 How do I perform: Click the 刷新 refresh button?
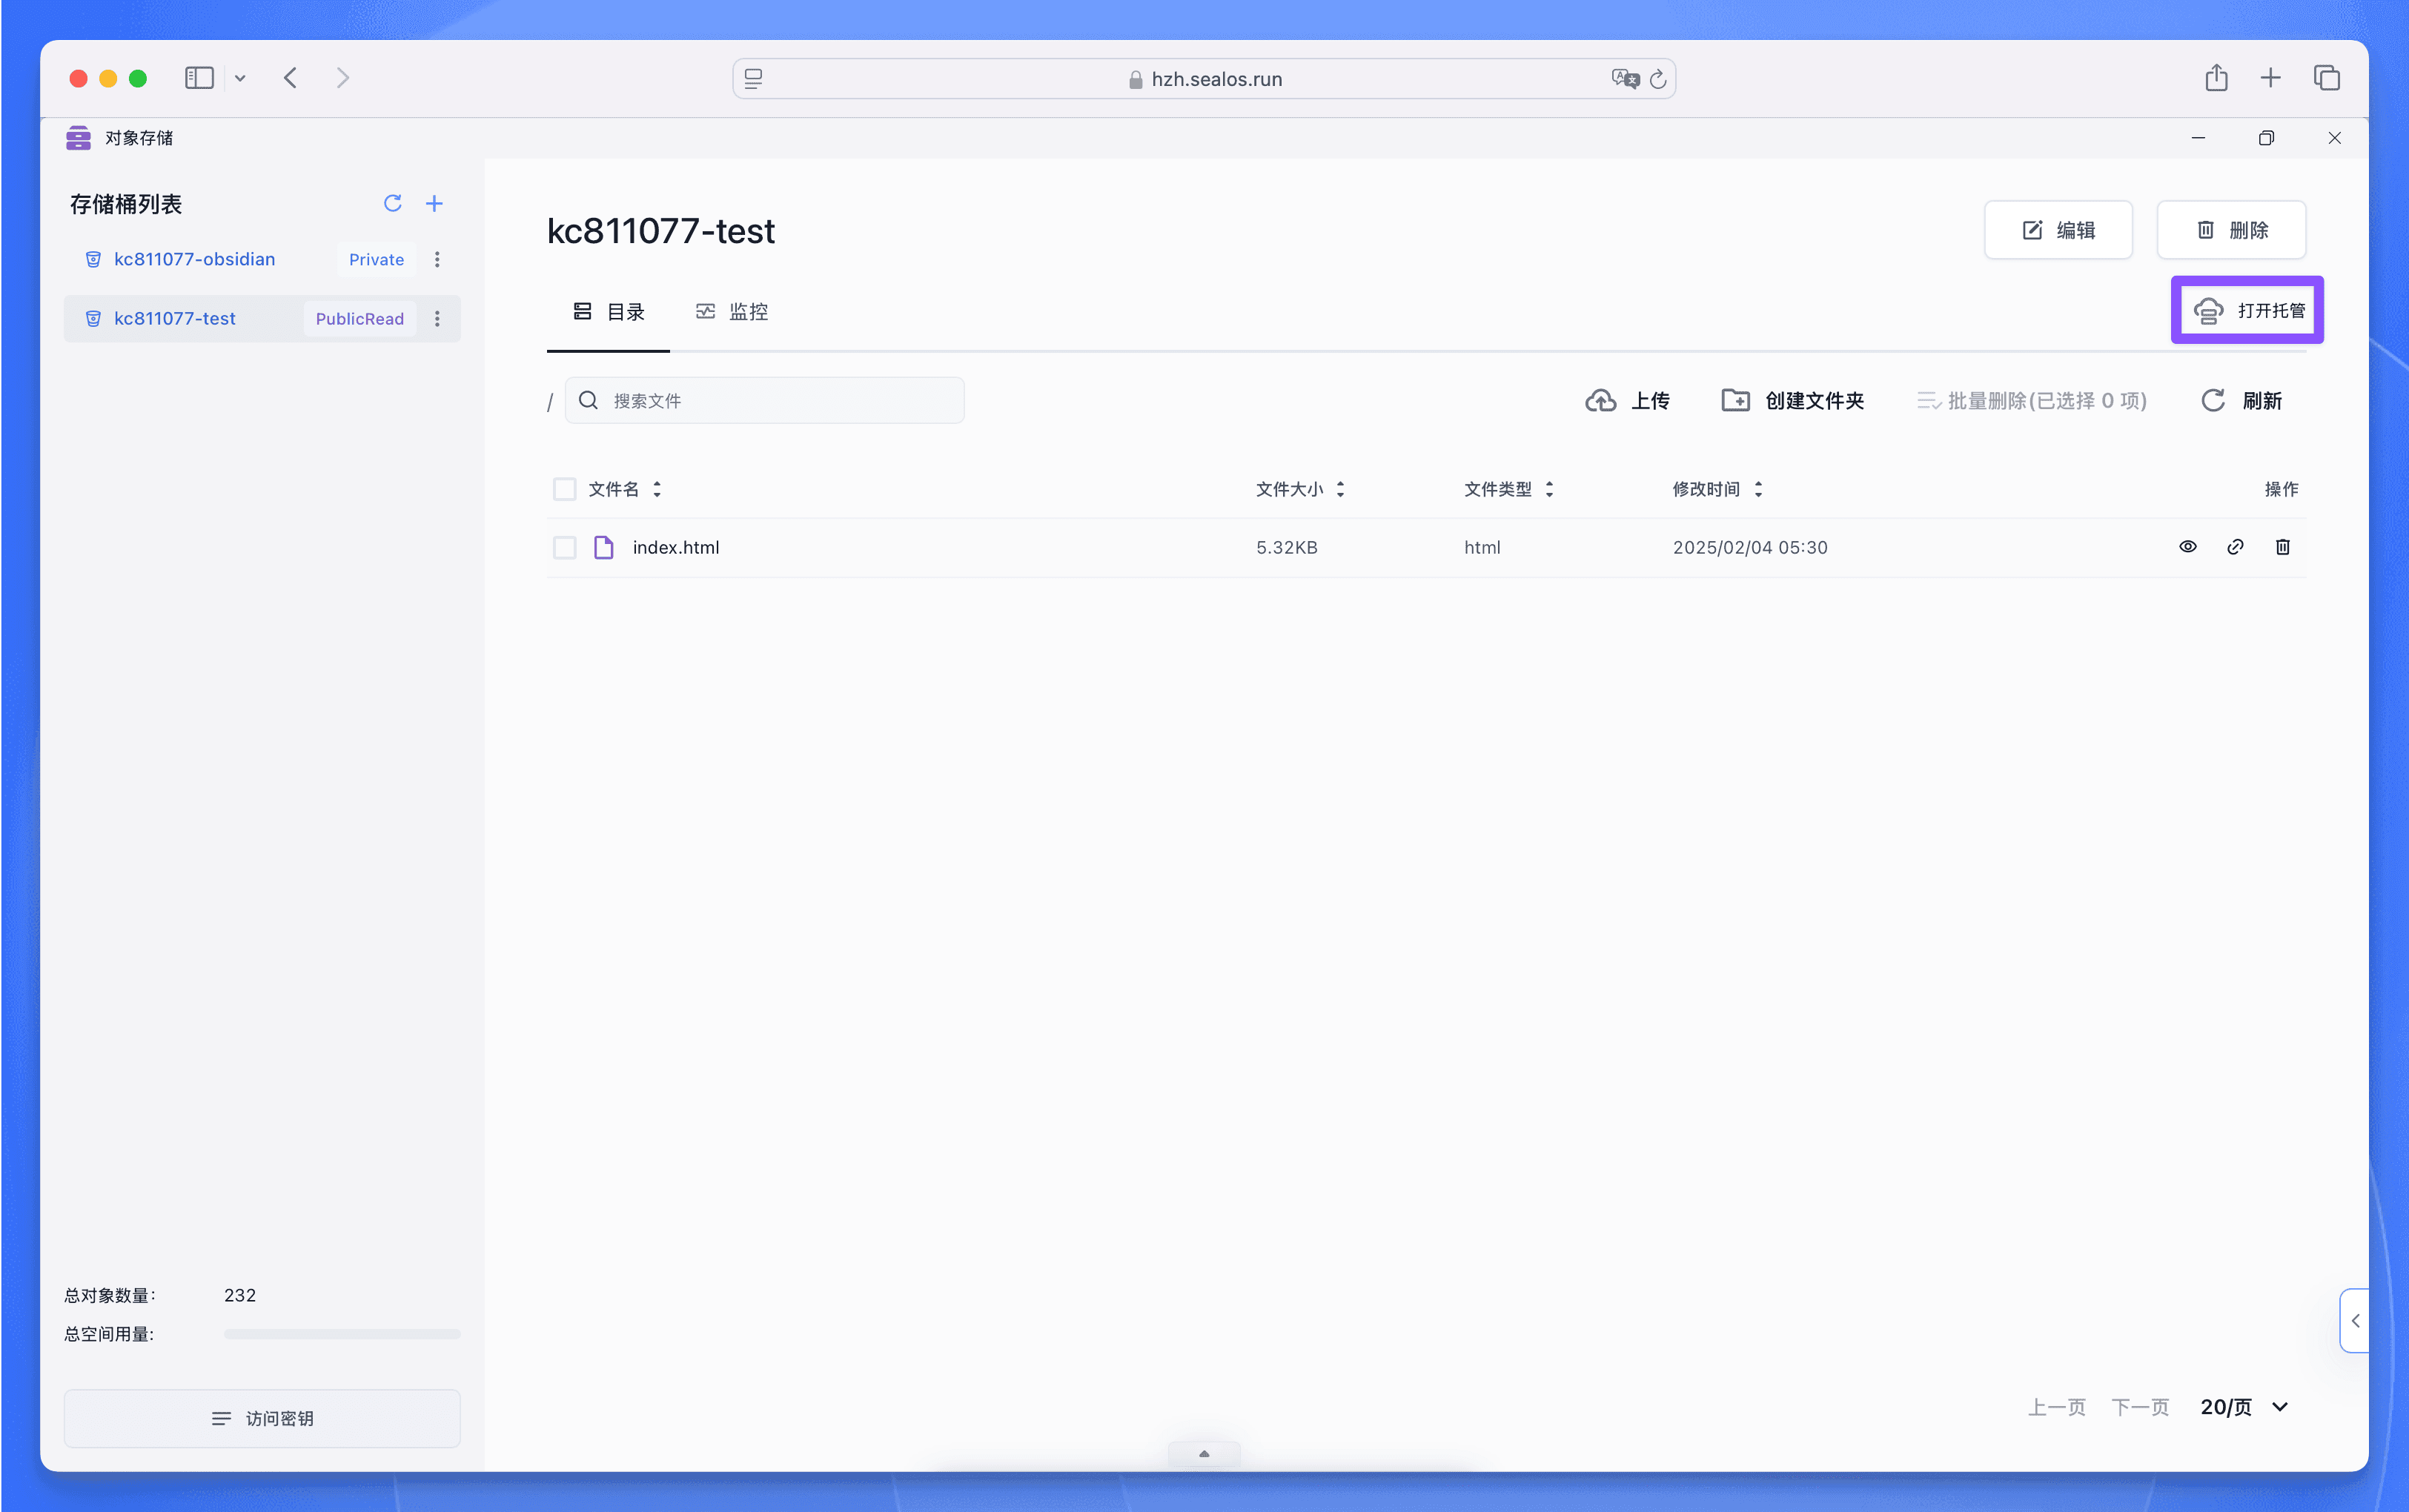[x=2241, y=400]
